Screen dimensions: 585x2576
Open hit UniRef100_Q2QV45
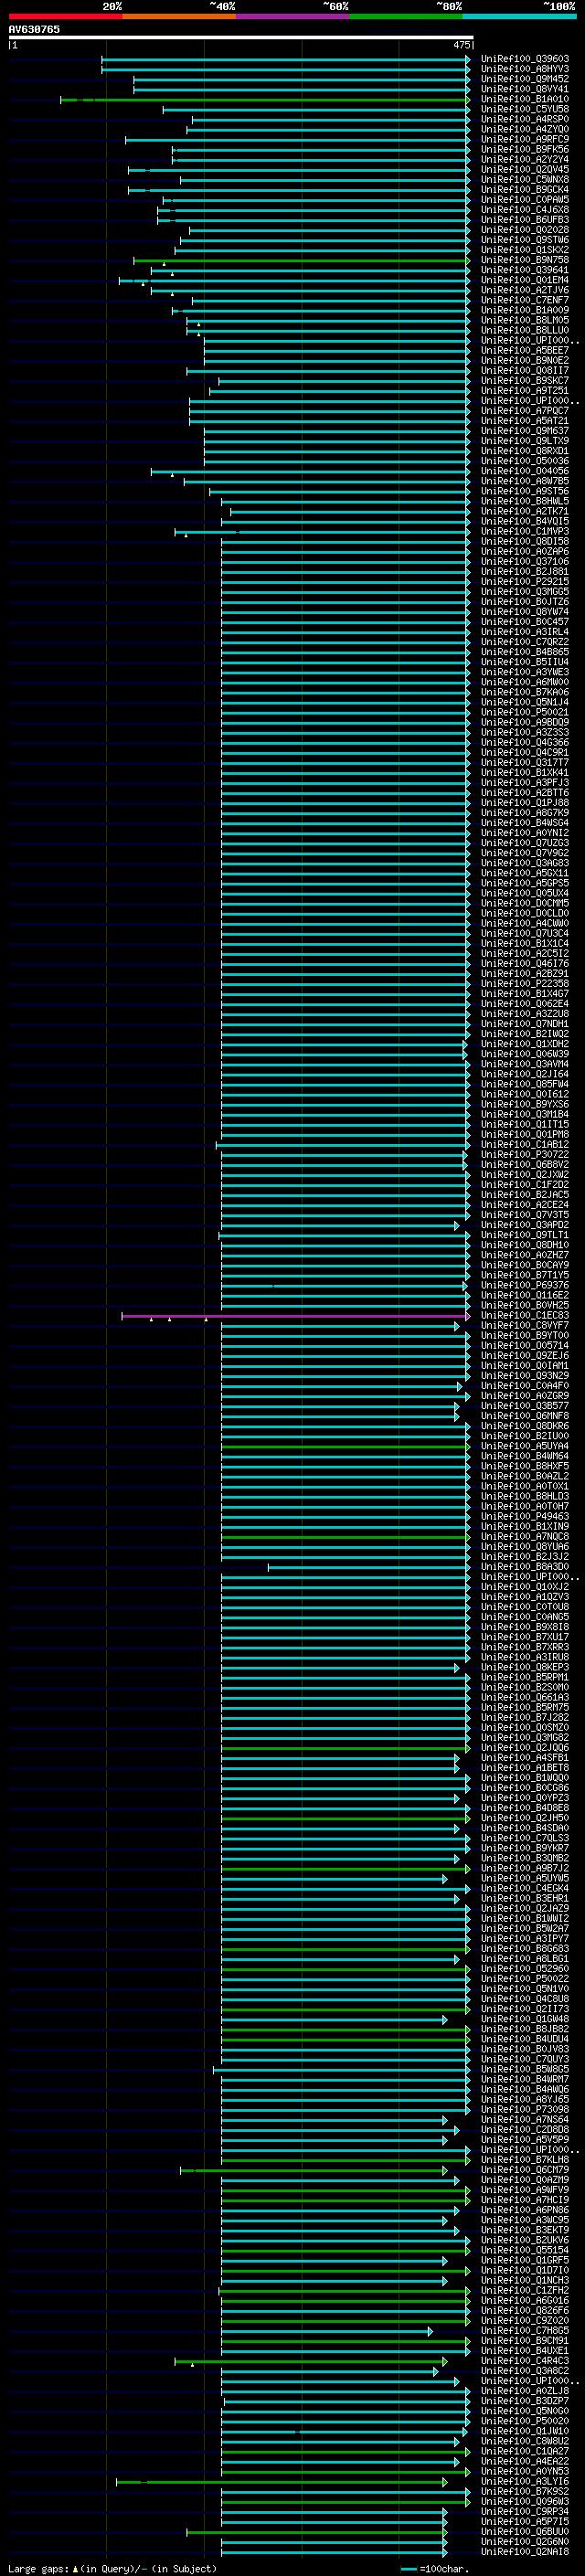524,170
